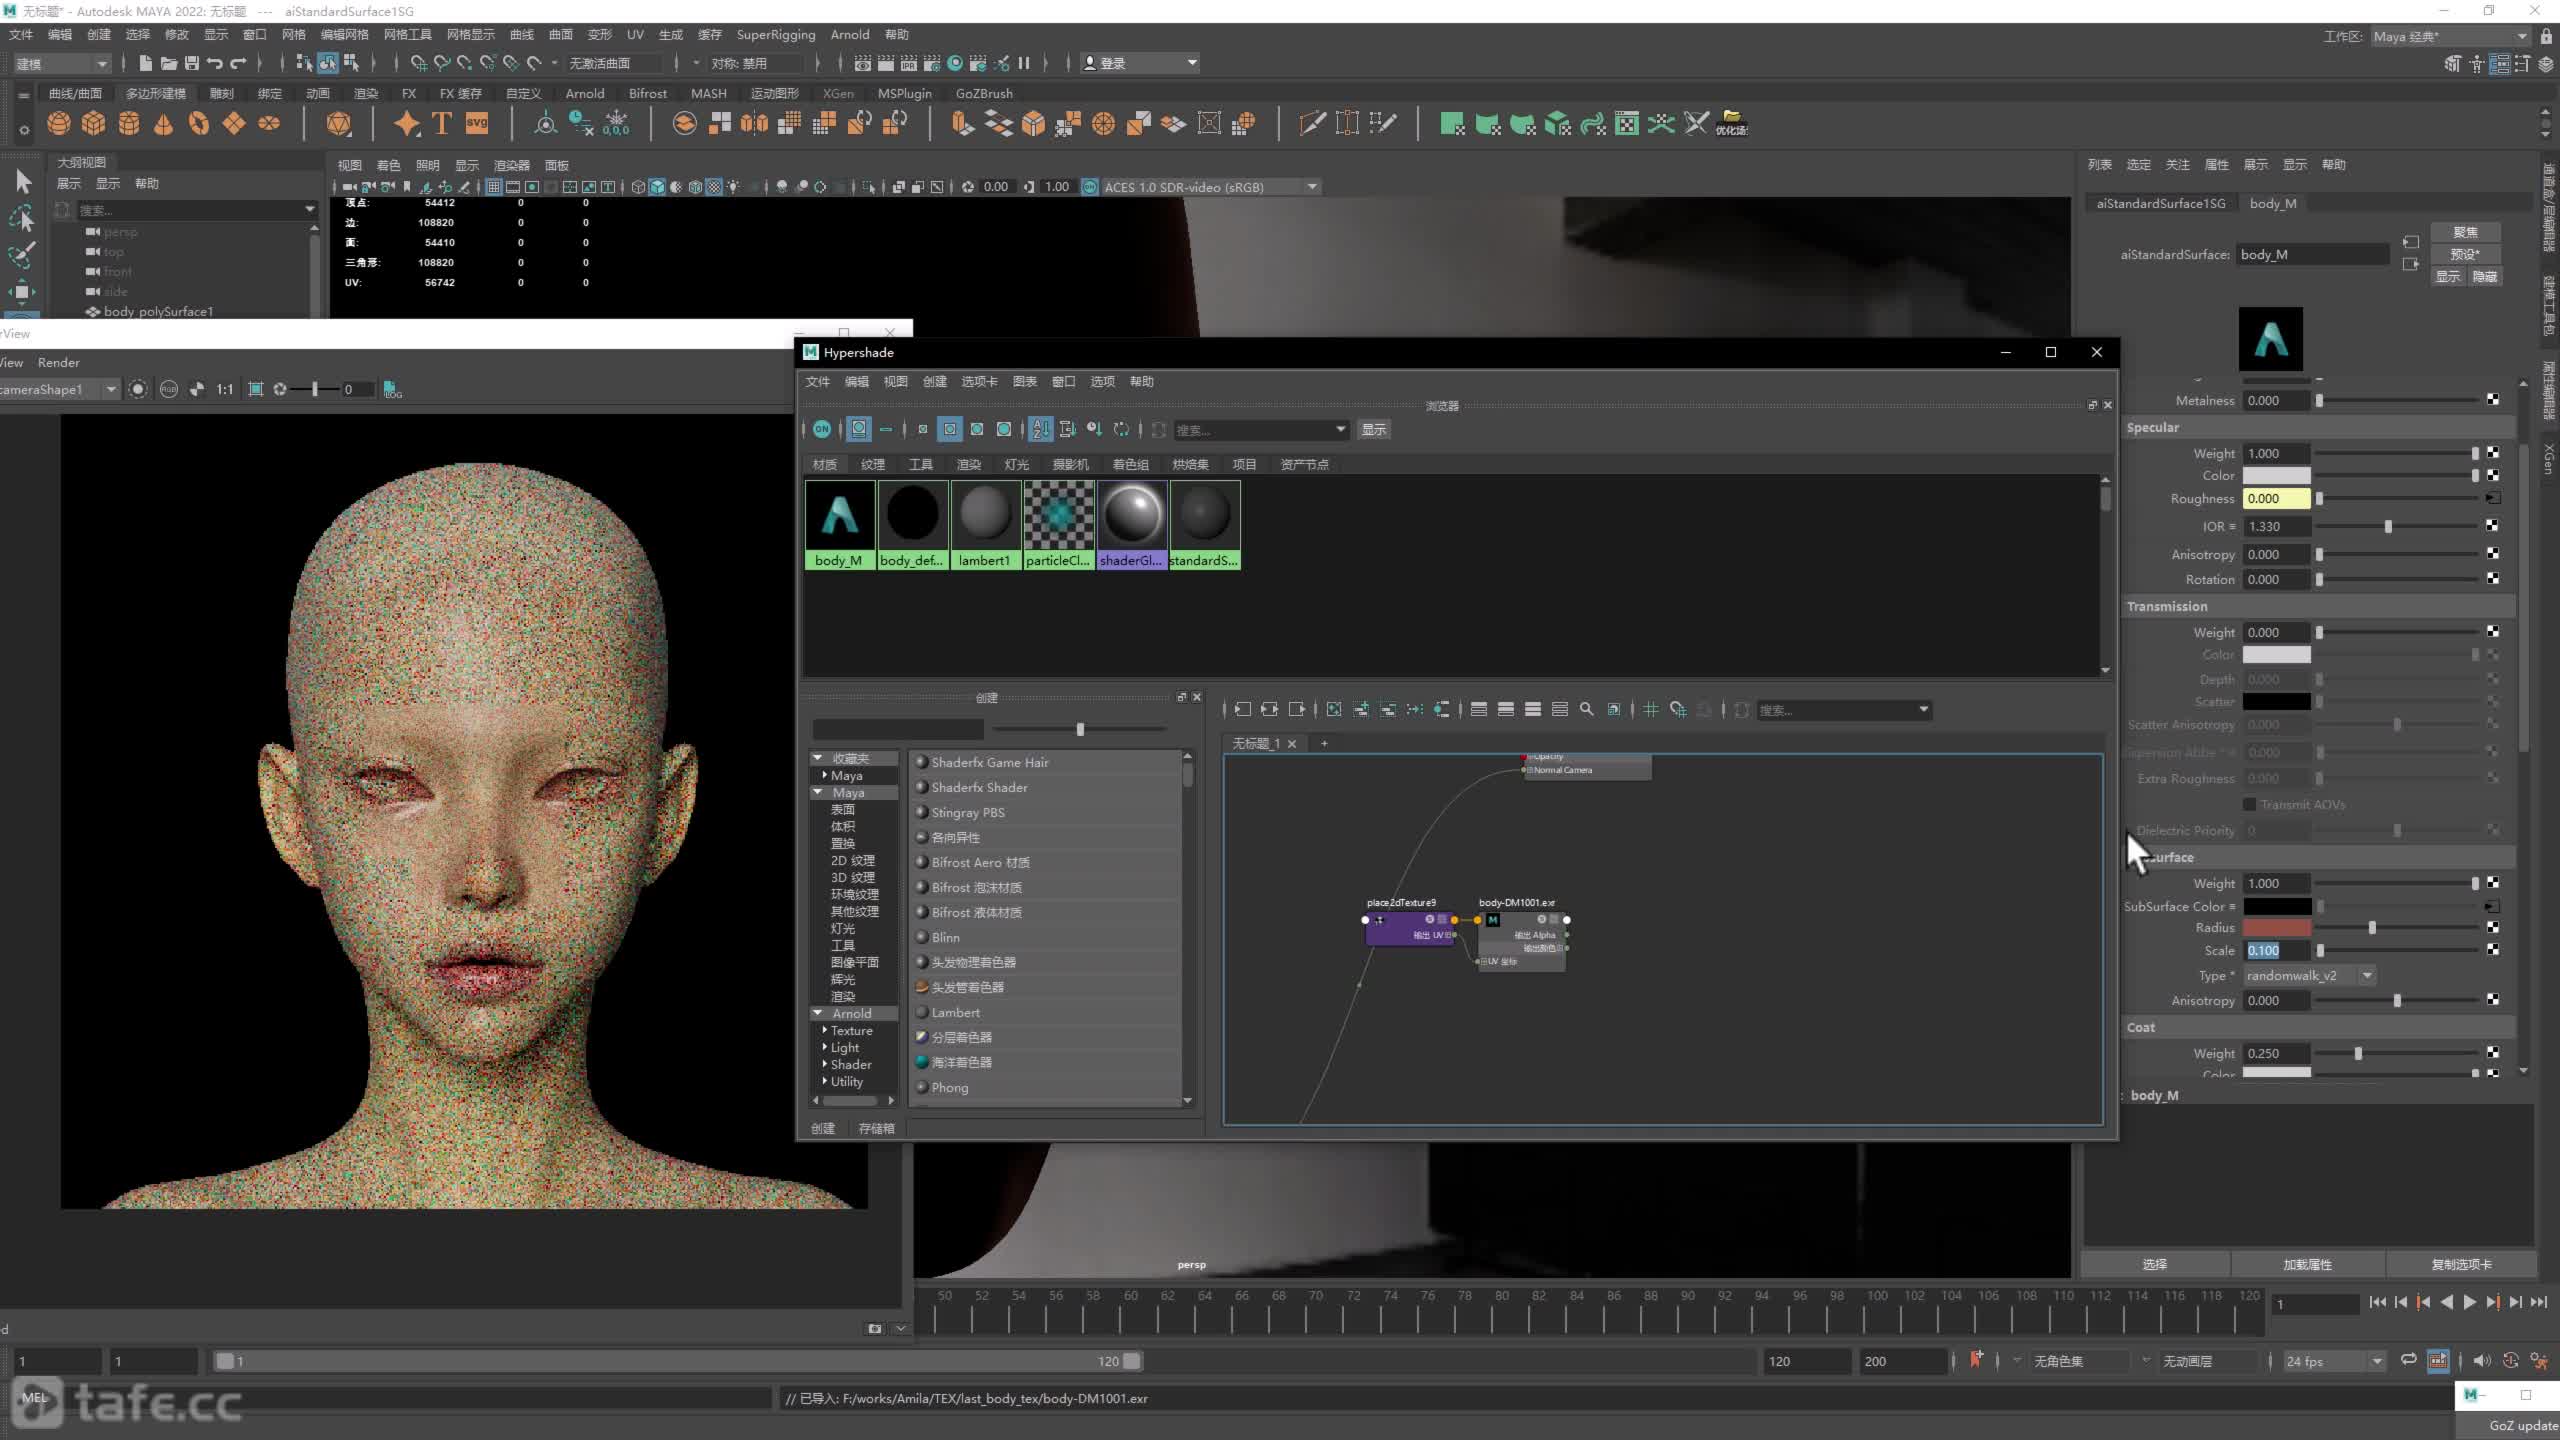This screenshot has height=1440, width=2560.
Task: Open the Arnold main menu
Action: [849, 34]
